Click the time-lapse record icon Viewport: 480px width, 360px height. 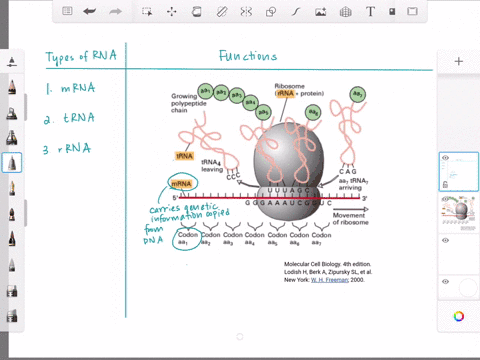pyautogui.click(x=392, y=12)
